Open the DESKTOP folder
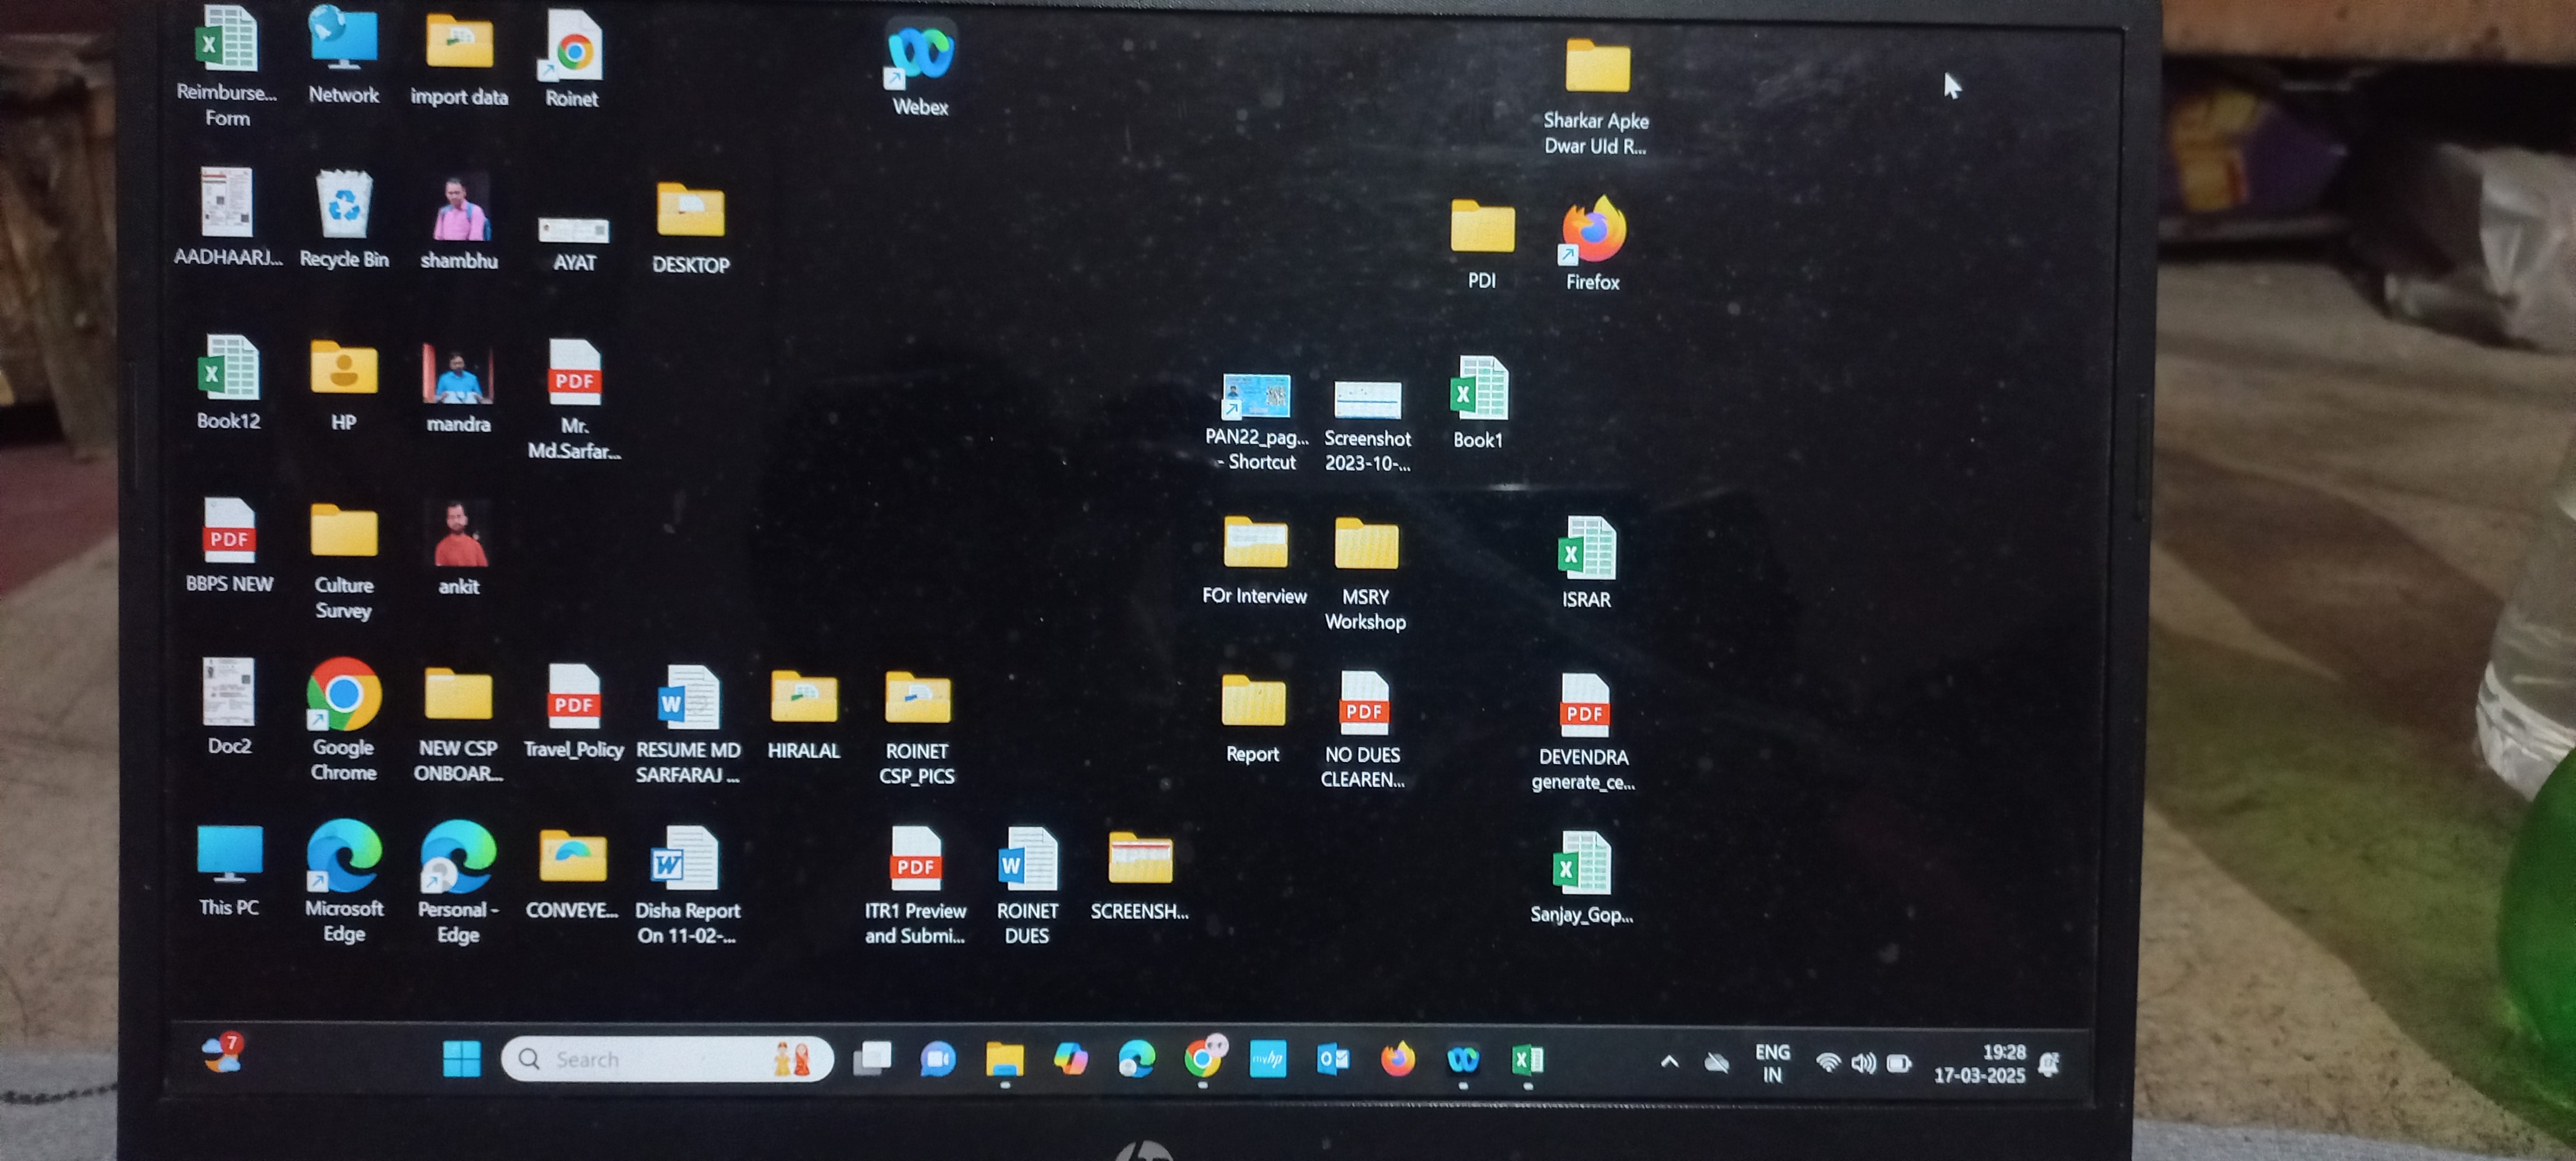This screenshot has width=2576, height=1161. [x=691, y=228]
